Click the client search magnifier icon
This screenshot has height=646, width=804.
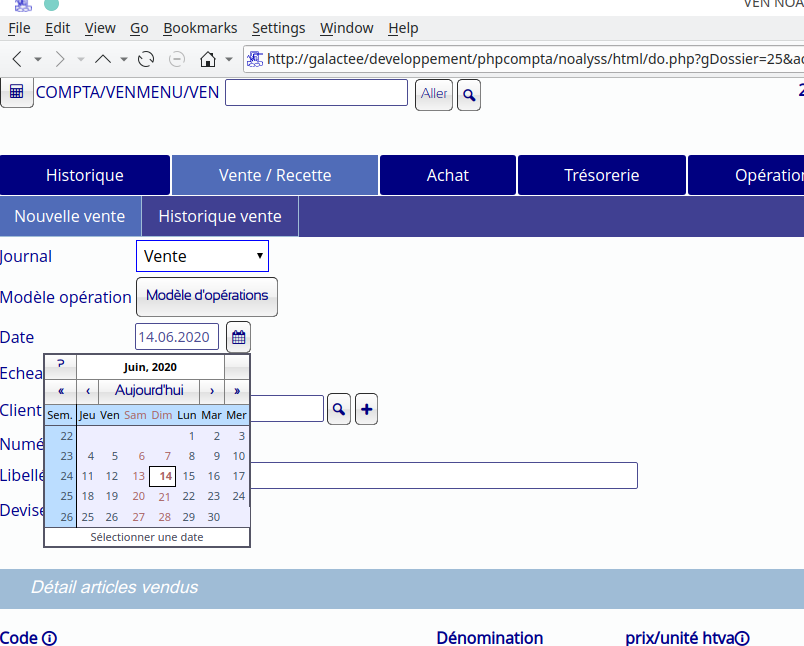pyautogui.click(x=339, y=409)
